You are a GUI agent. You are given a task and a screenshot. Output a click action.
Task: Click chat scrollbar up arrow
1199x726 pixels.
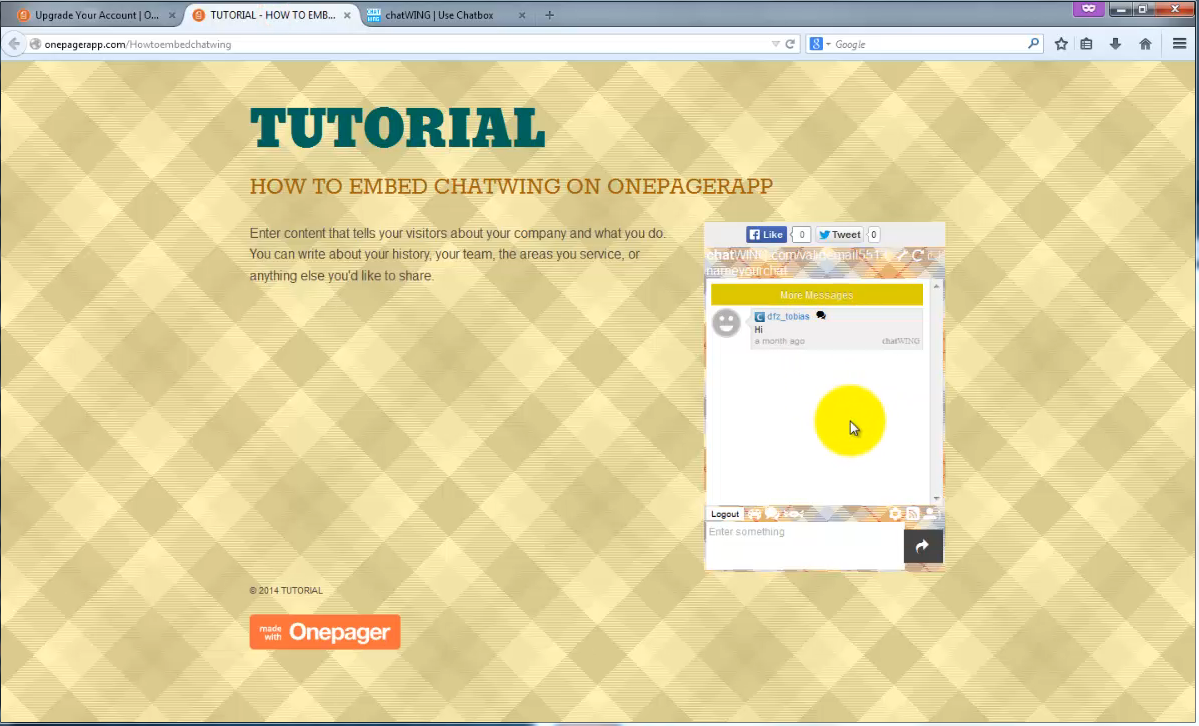point(937,286)
